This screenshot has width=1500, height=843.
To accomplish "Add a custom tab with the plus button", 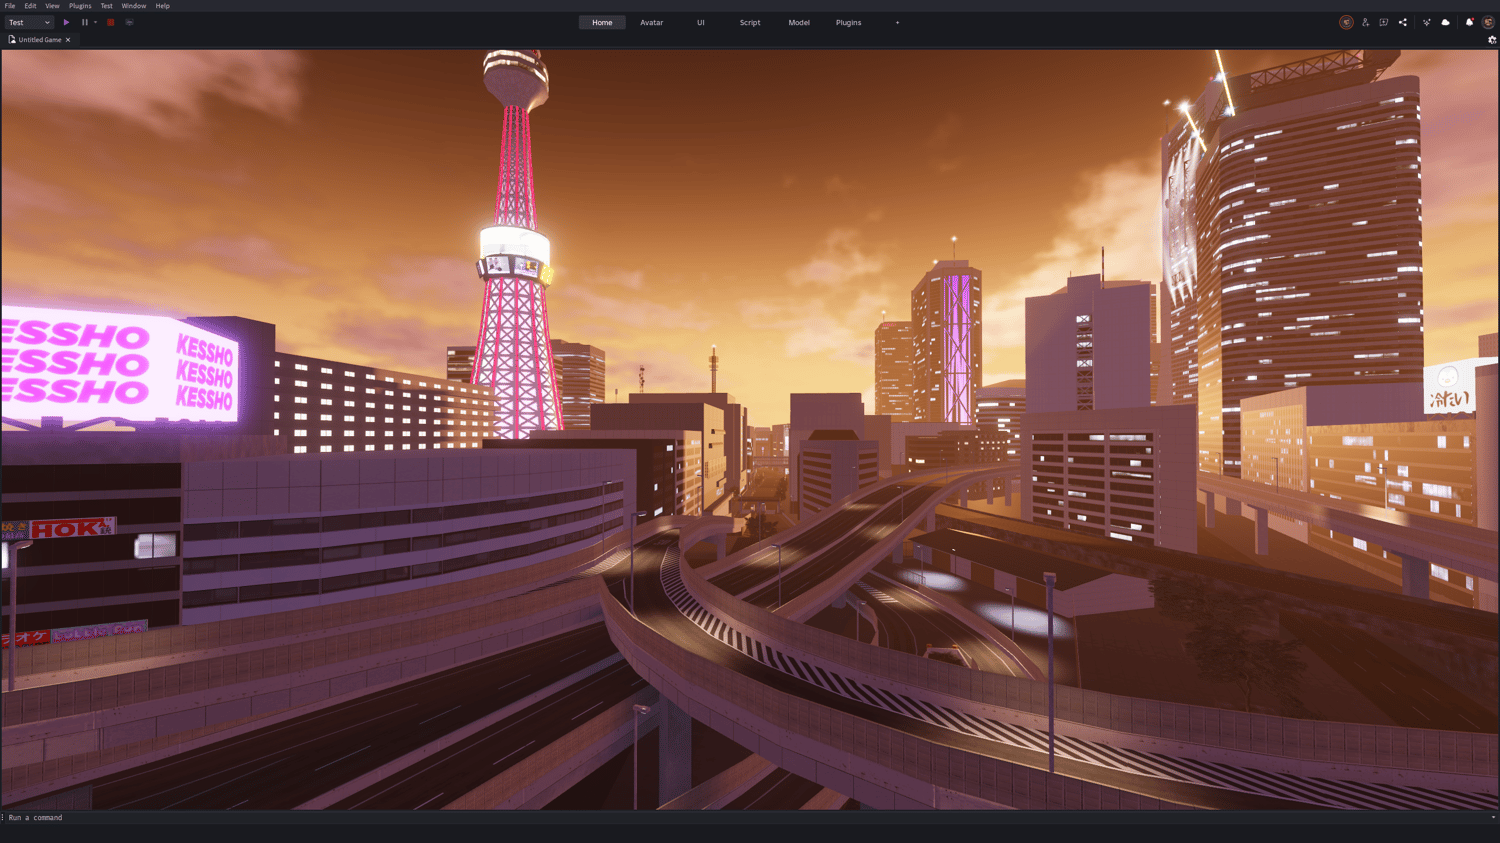I will 897,22.
